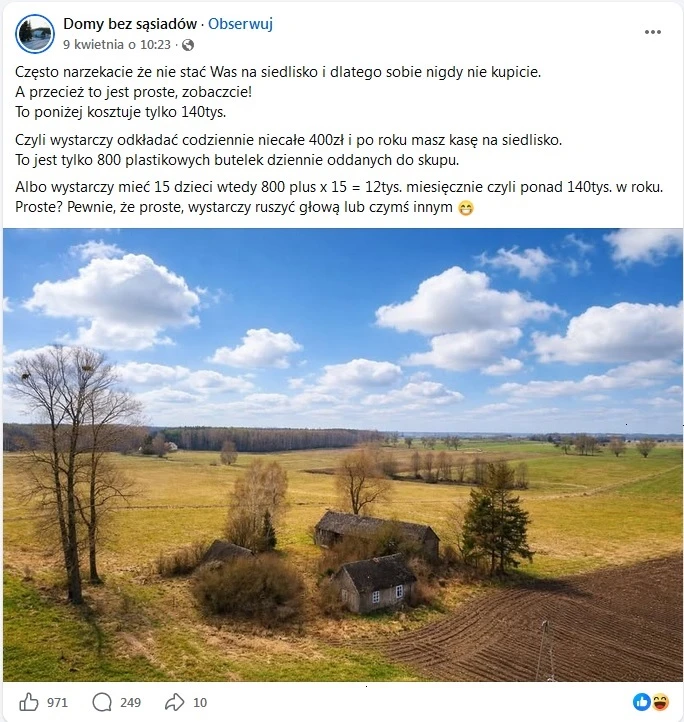
Task: Open the countryside homestead photo
Action: click(343, 454)
